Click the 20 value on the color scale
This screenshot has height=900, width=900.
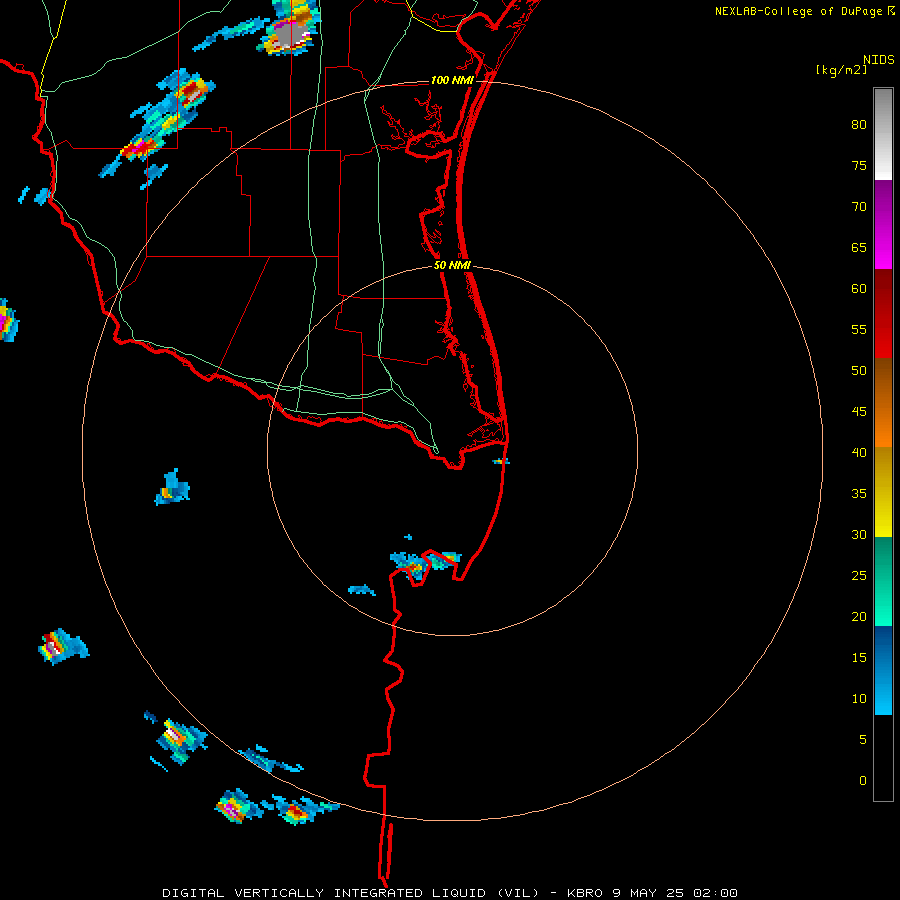[x=859, y=616]
